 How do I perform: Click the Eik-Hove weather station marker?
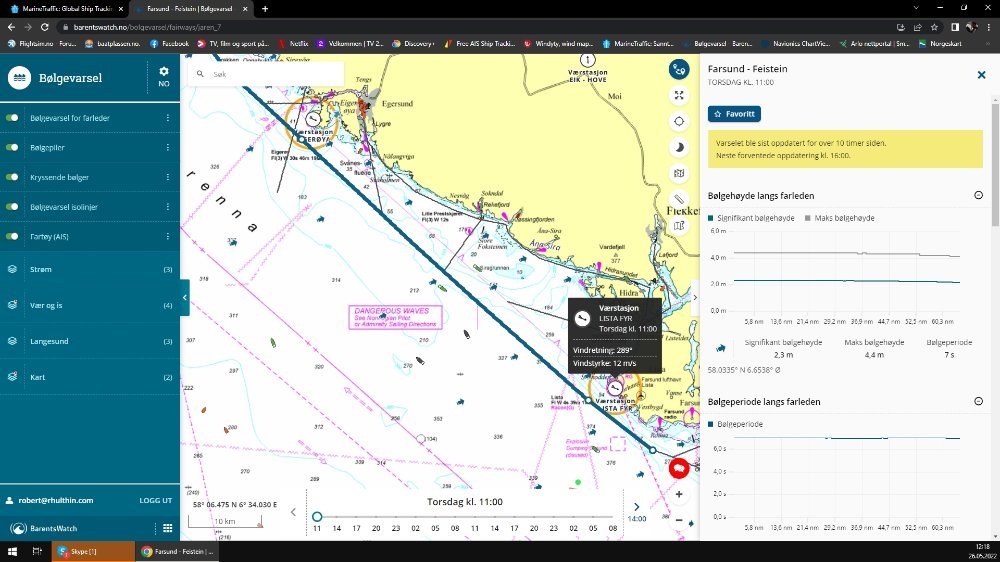tap(587, 60)
